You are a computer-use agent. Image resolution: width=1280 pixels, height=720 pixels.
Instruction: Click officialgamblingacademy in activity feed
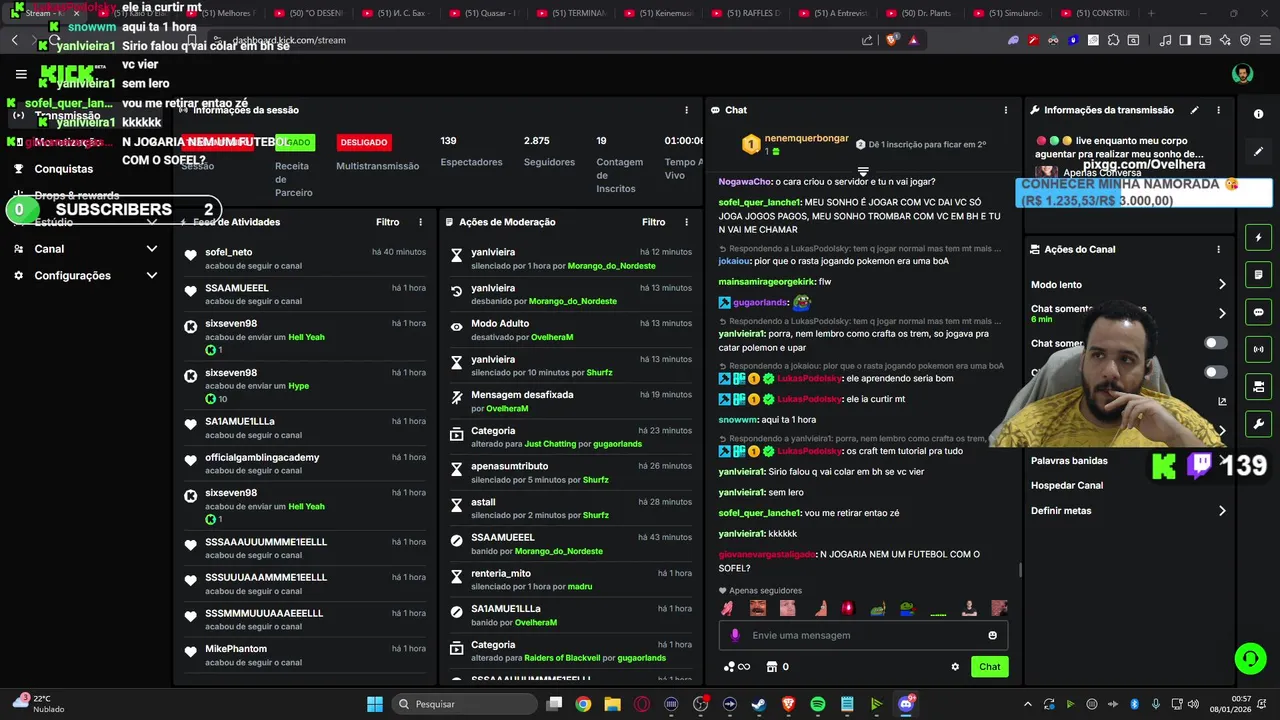click(x=262, y=458)
